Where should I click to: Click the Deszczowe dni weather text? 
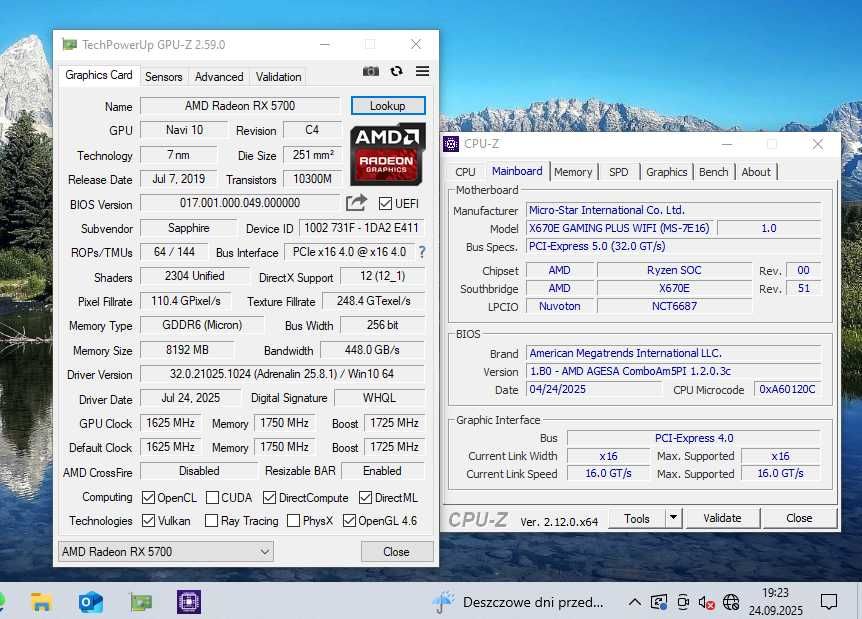click(x=533, y=603)
